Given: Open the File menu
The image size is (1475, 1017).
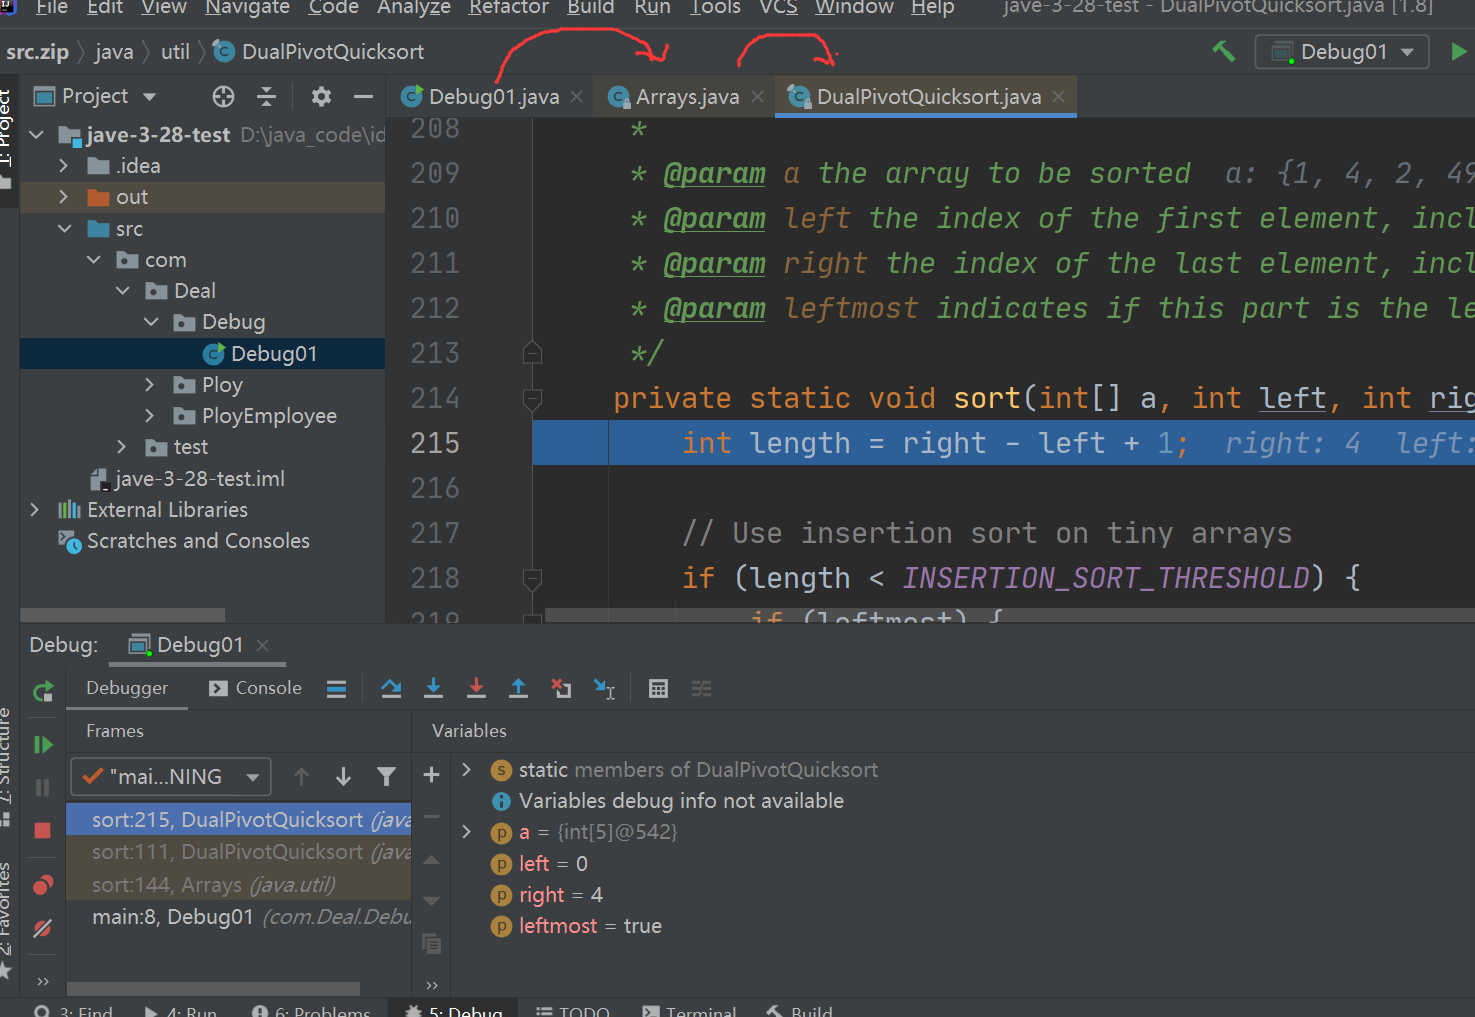Looking at the screenshot, I should tap(51, 8).
